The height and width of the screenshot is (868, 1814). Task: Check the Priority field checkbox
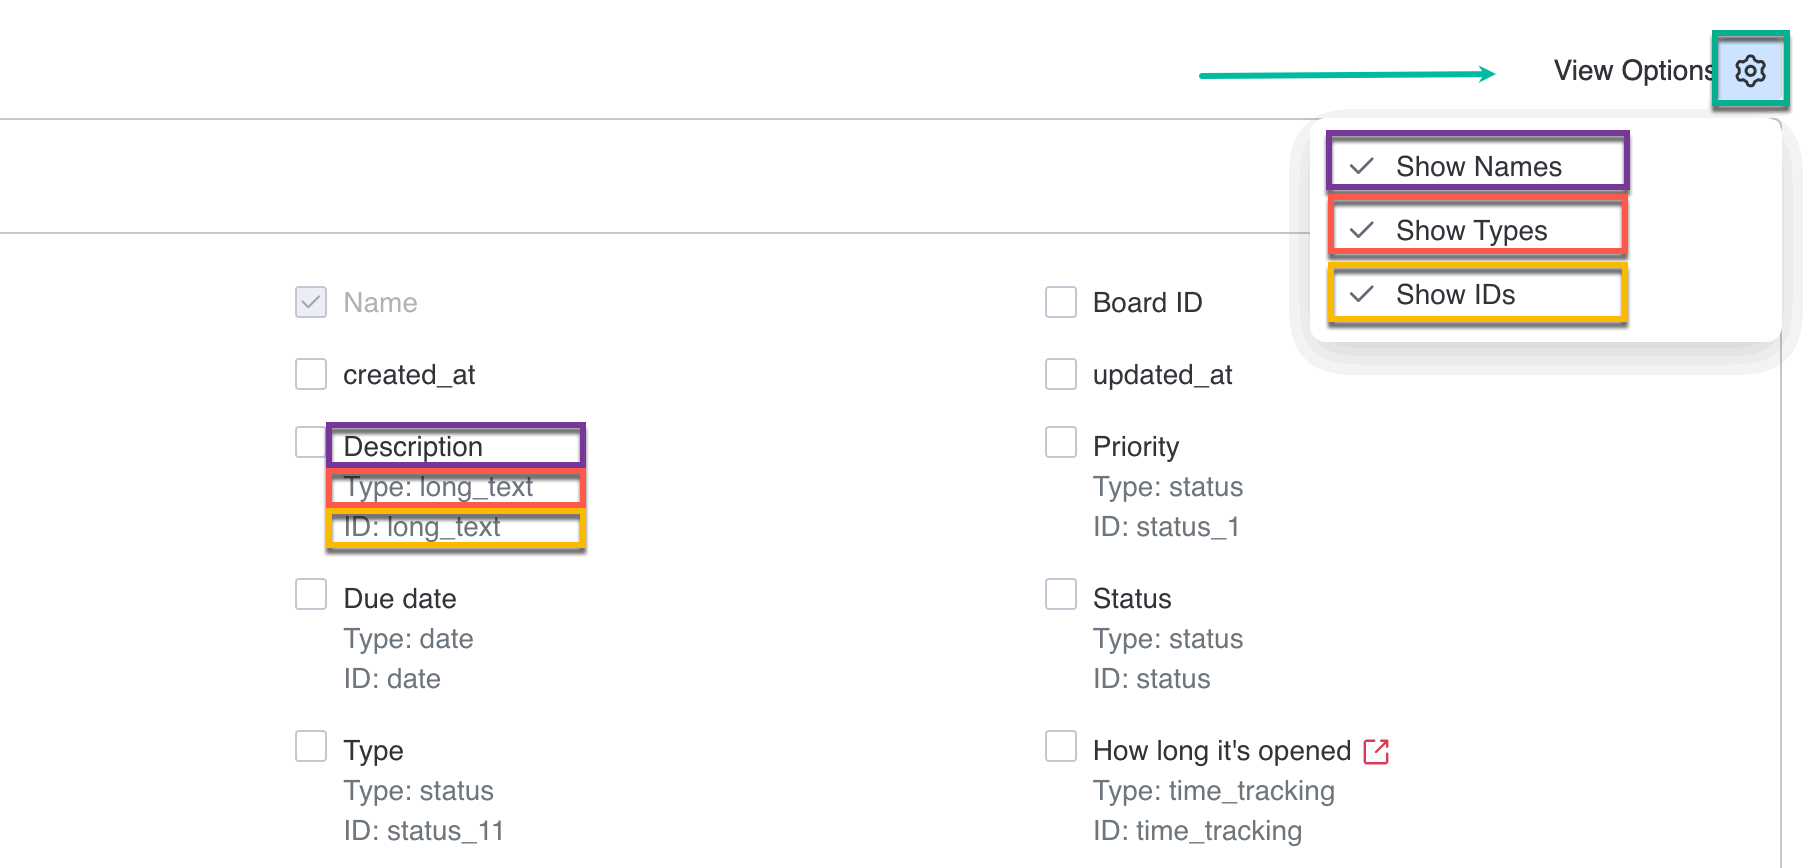coord(1060,441)
